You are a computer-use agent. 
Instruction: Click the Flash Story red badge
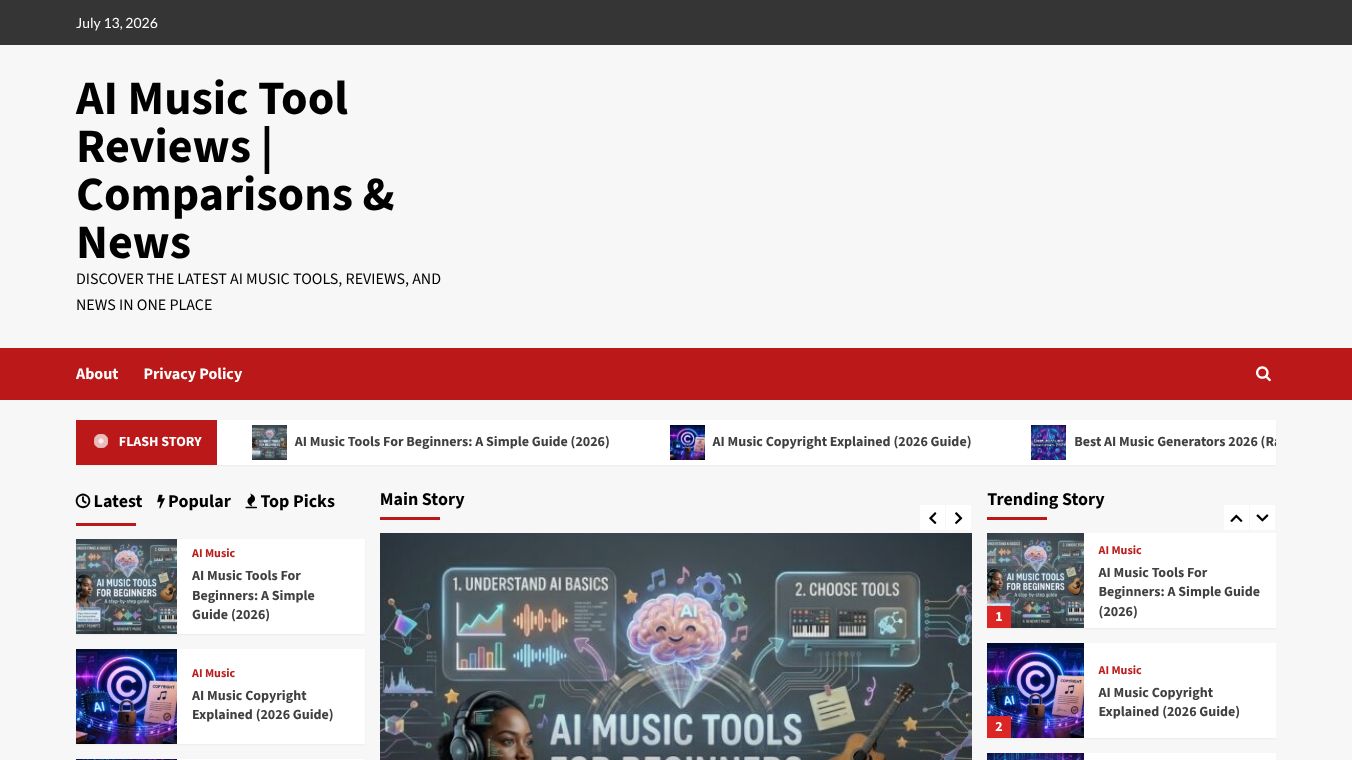[146, 442]
